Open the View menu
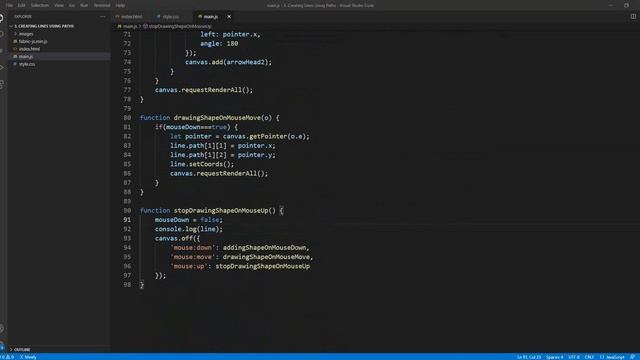This screenshot has width=640, height=360. coord(59,5)
